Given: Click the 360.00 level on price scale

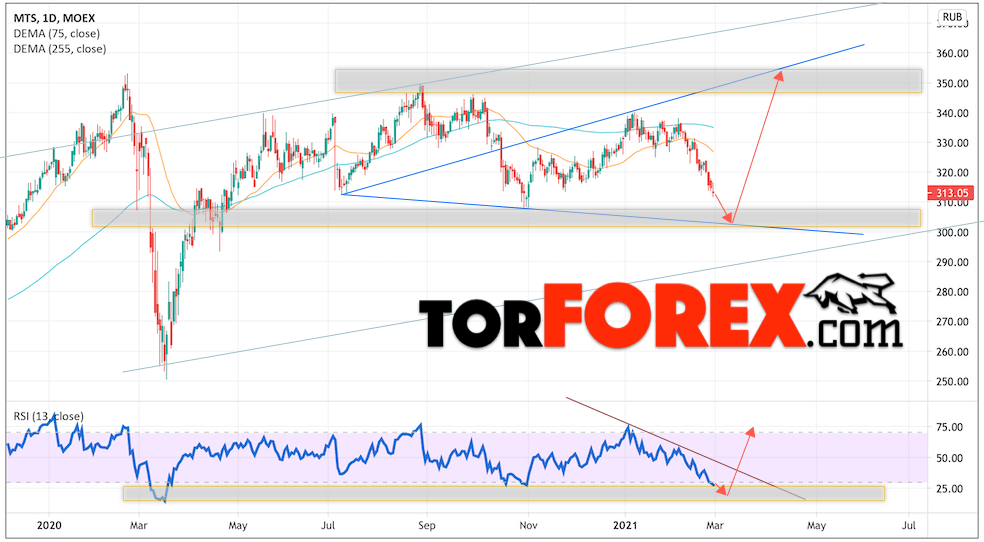Looking at the screenshot, I should pyautogui.click(x=950, y=53).
